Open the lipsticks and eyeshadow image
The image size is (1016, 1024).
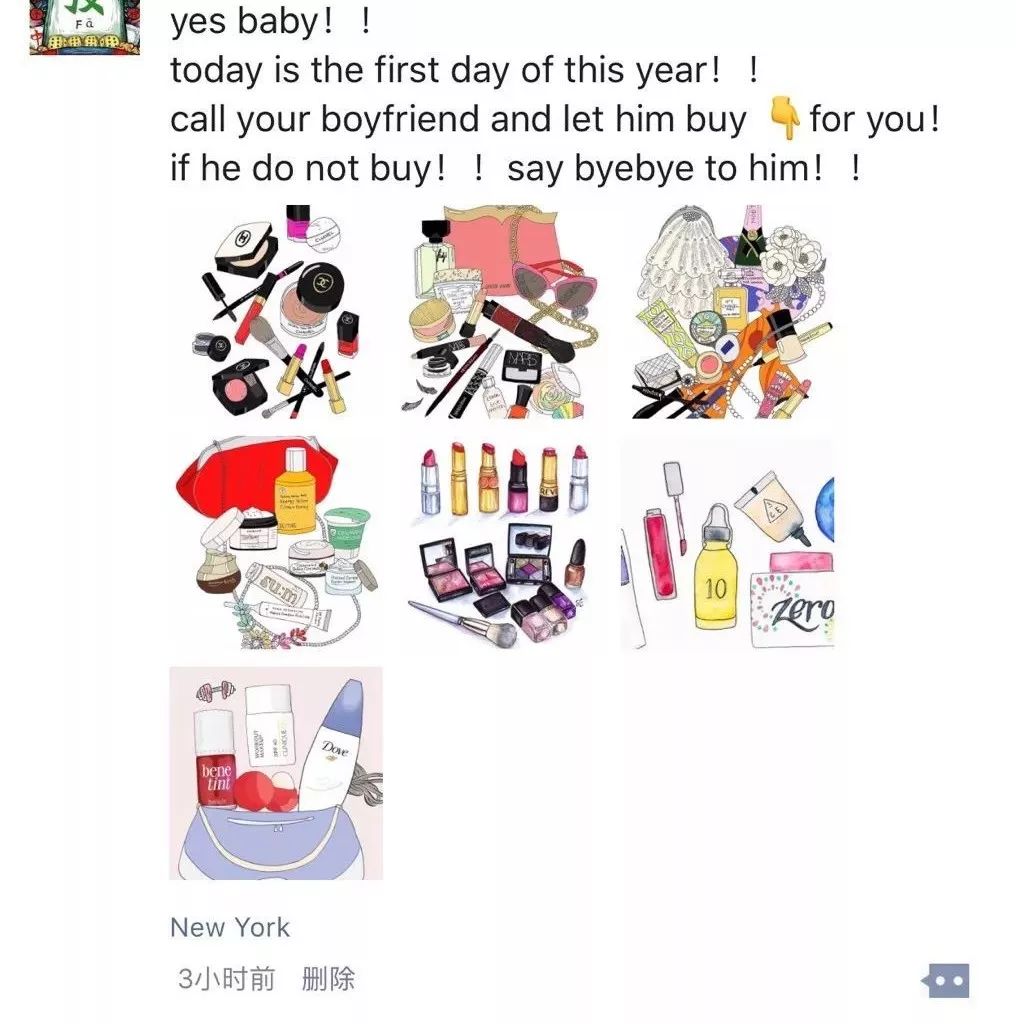pos(501,543)
